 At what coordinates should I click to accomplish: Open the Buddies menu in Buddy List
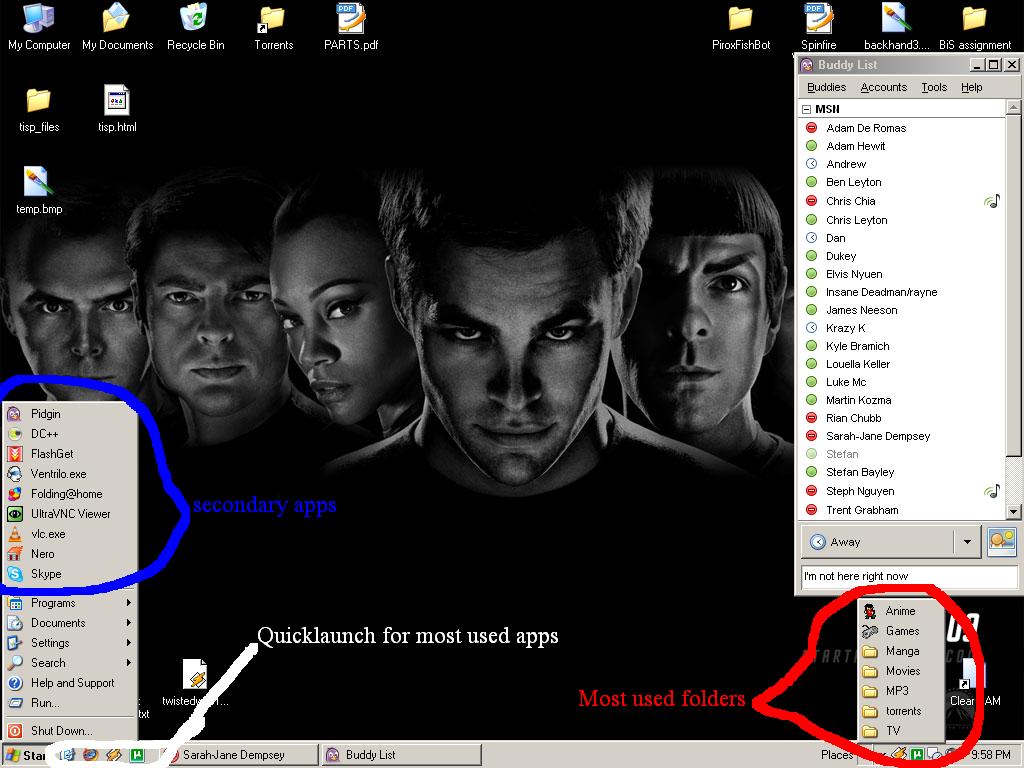click(826, 88)
